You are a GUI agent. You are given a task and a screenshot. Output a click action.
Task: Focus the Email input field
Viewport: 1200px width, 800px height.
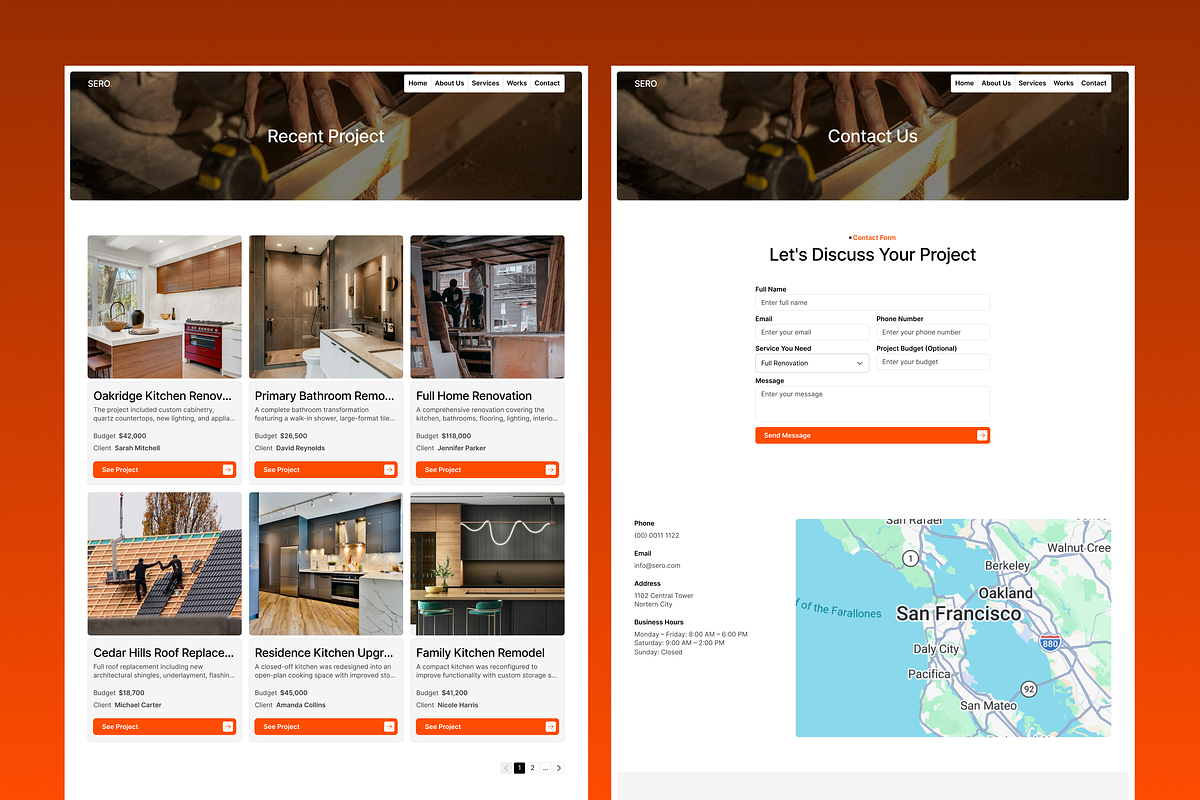click(x=812, y=332)
